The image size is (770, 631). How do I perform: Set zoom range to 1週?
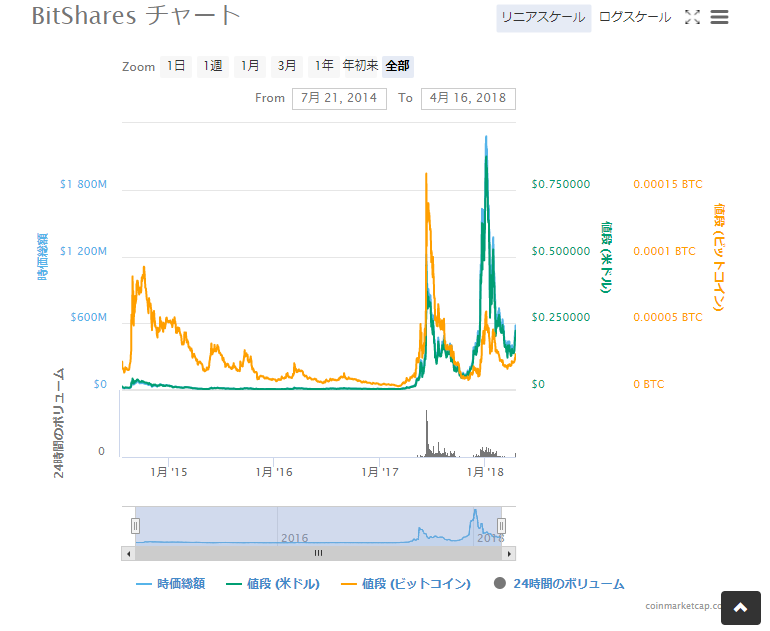coord(213,66)
